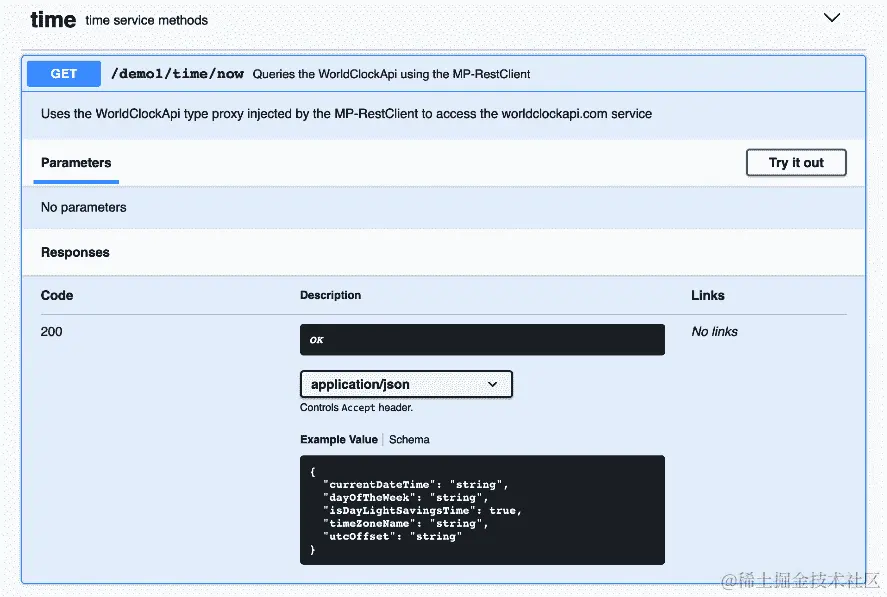
Task: Click inside the example JSON code block
Action: click(482, 510)
